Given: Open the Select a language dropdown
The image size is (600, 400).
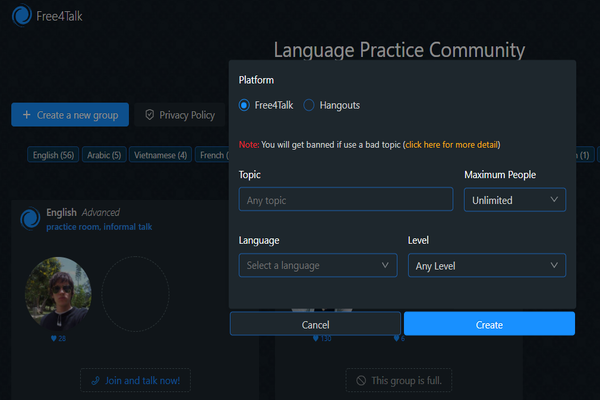Looking at the screenshot, I should tap(318, 265).
